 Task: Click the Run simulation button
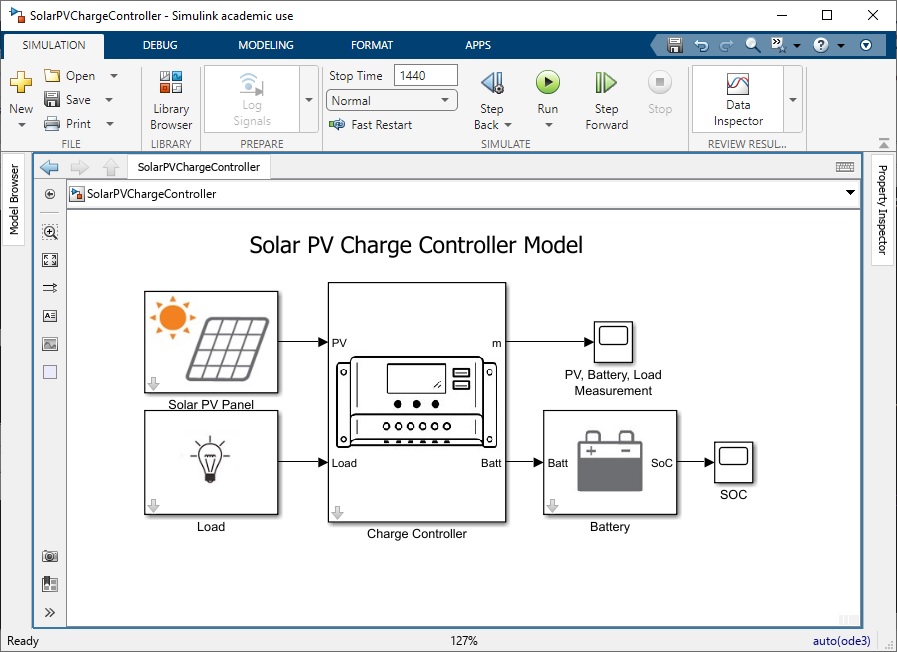click(x=547, y=84)
